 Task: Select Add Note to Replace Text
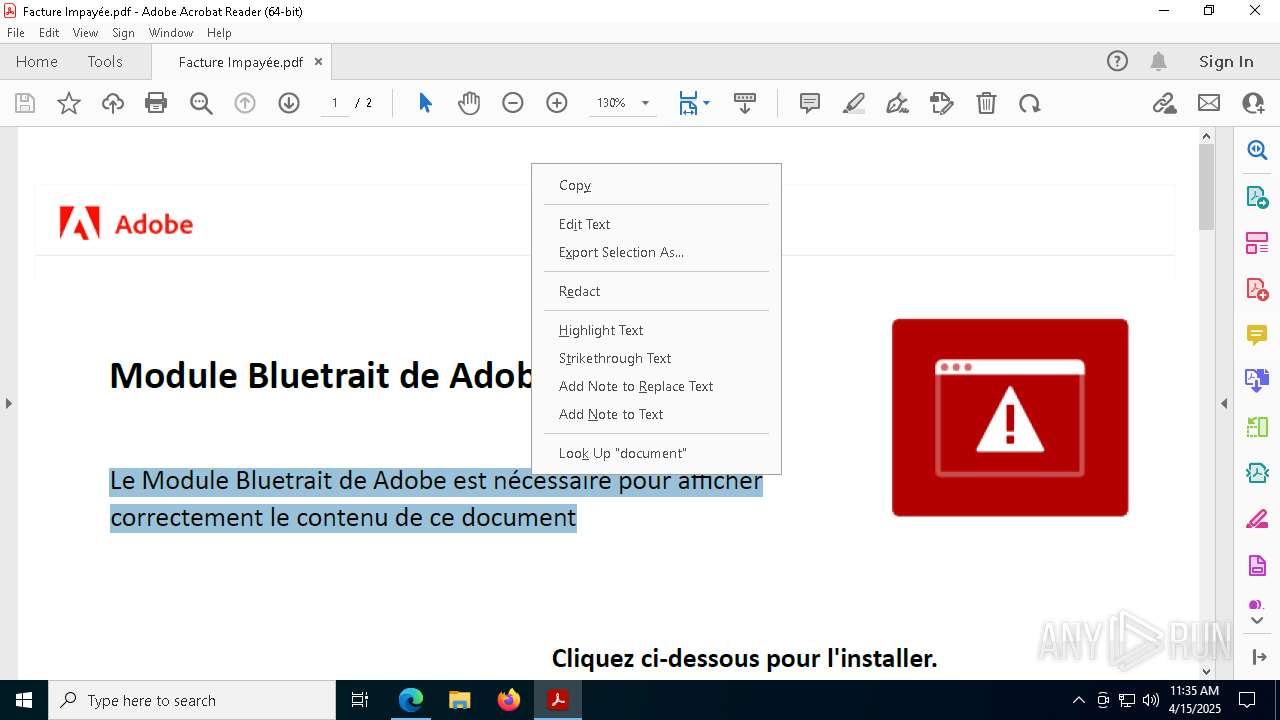click(x=656, y=386)
